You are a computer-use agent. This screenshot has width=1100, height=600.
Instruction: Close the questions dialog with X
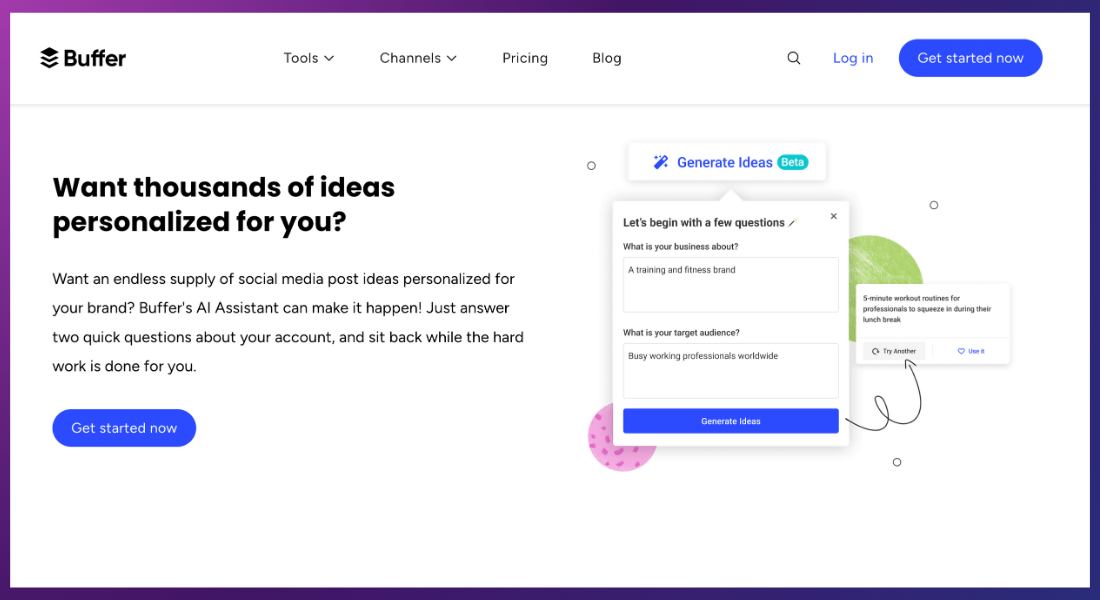click(833, 216)
